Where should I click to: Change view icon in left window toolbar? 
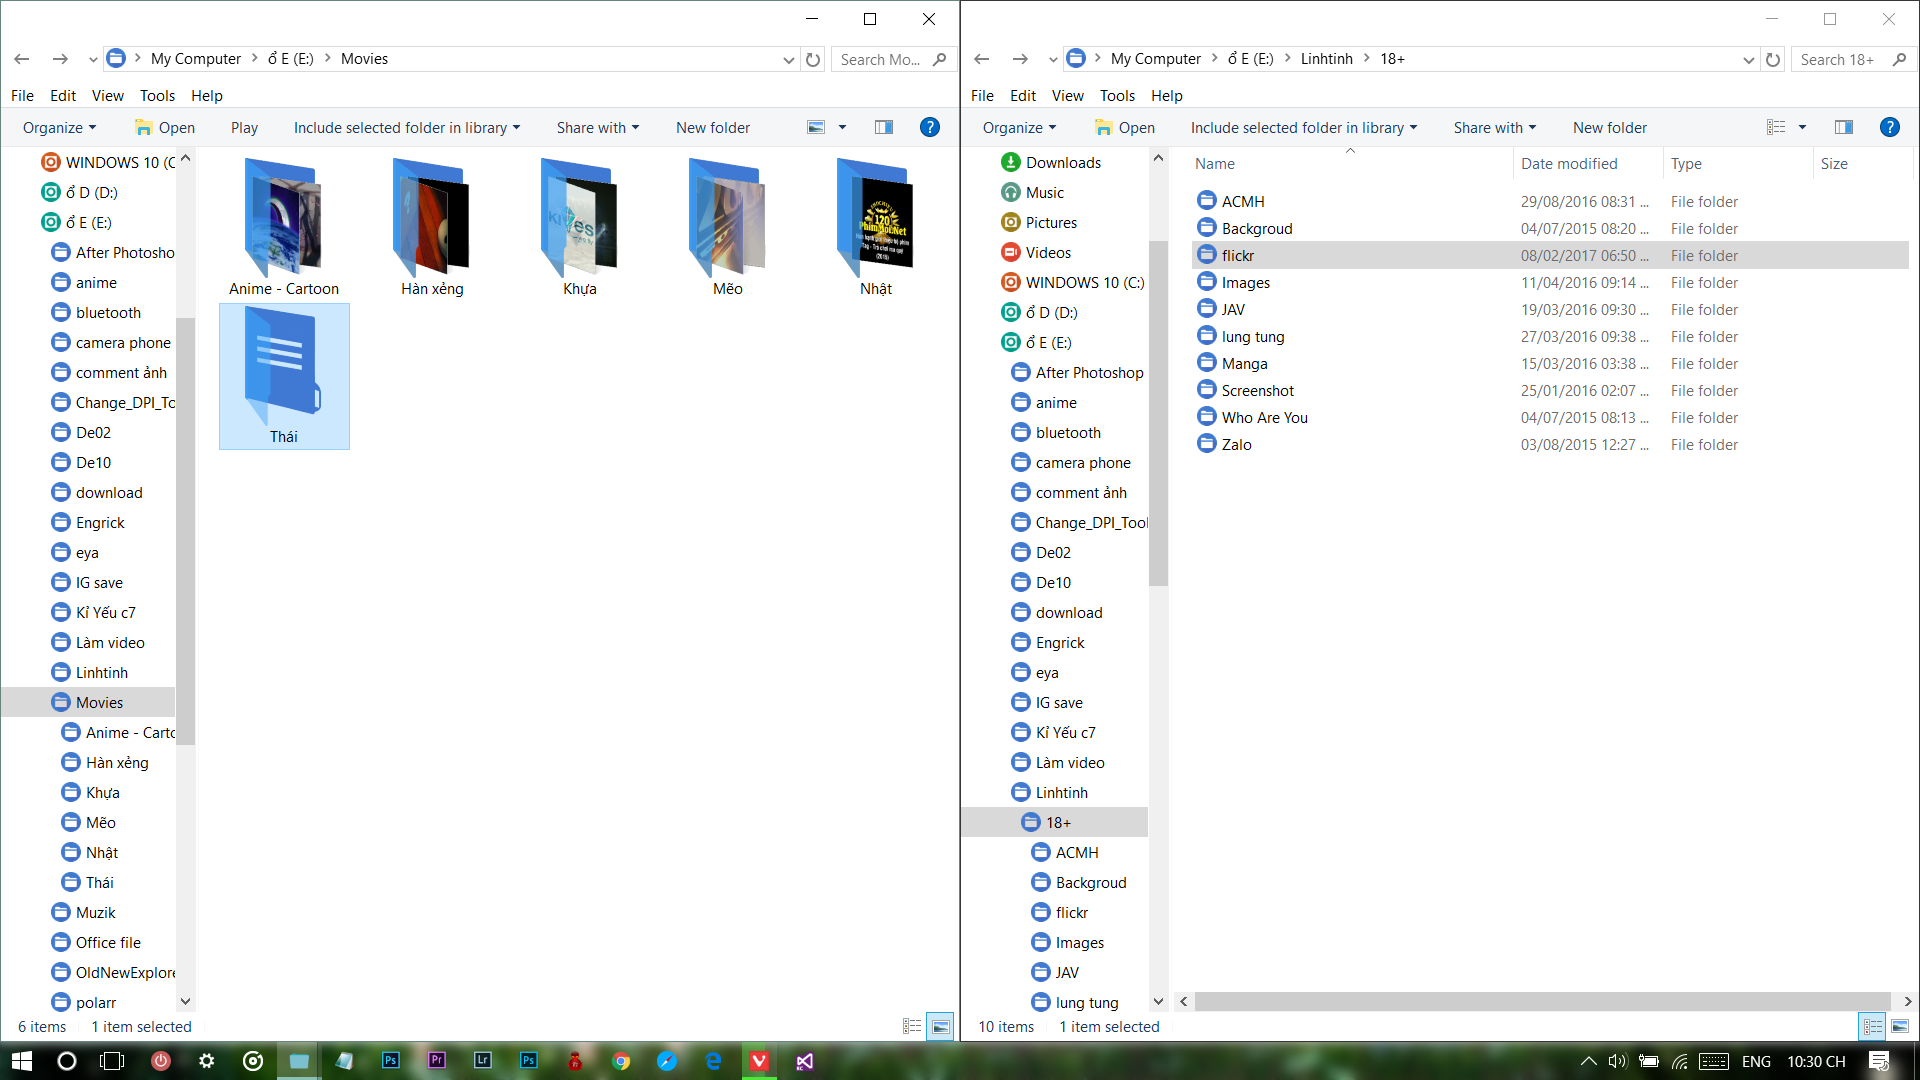[x=816, y=127]
